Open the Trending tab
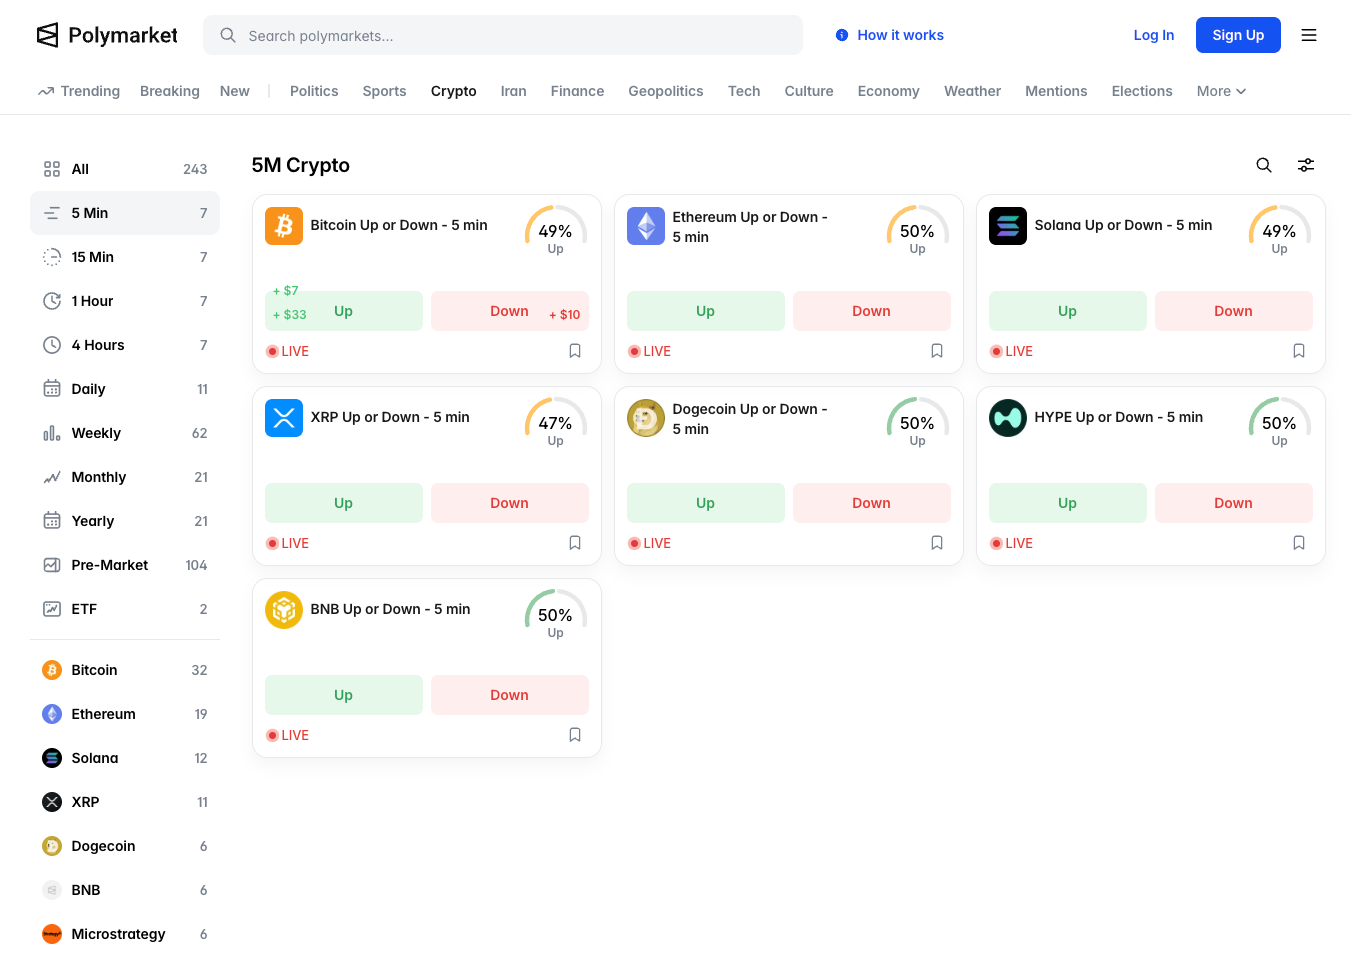 [x=79, y=91]
